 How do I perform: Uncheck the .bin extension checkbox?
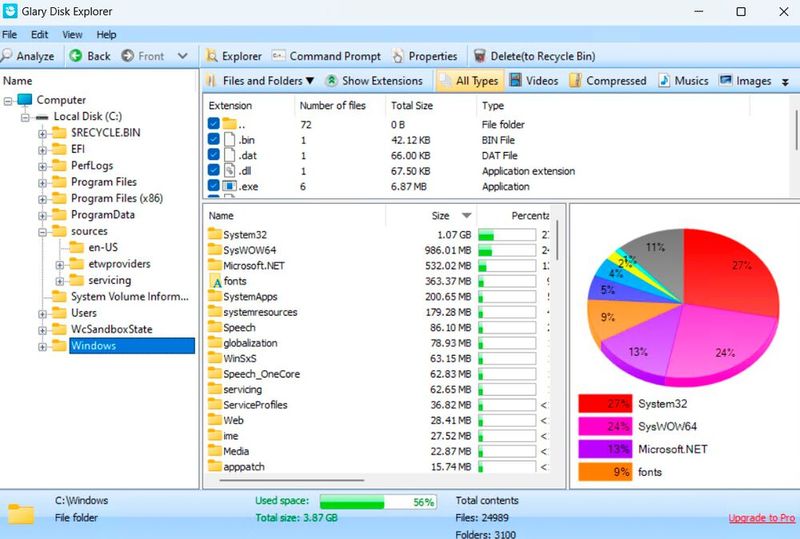click(214, 139)
